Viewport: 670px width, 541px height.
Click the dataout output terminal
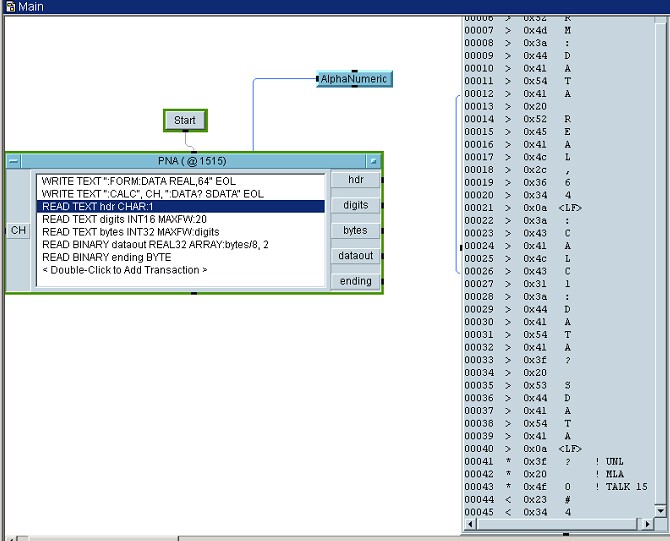pyautogui.click(x=355, y=256)
